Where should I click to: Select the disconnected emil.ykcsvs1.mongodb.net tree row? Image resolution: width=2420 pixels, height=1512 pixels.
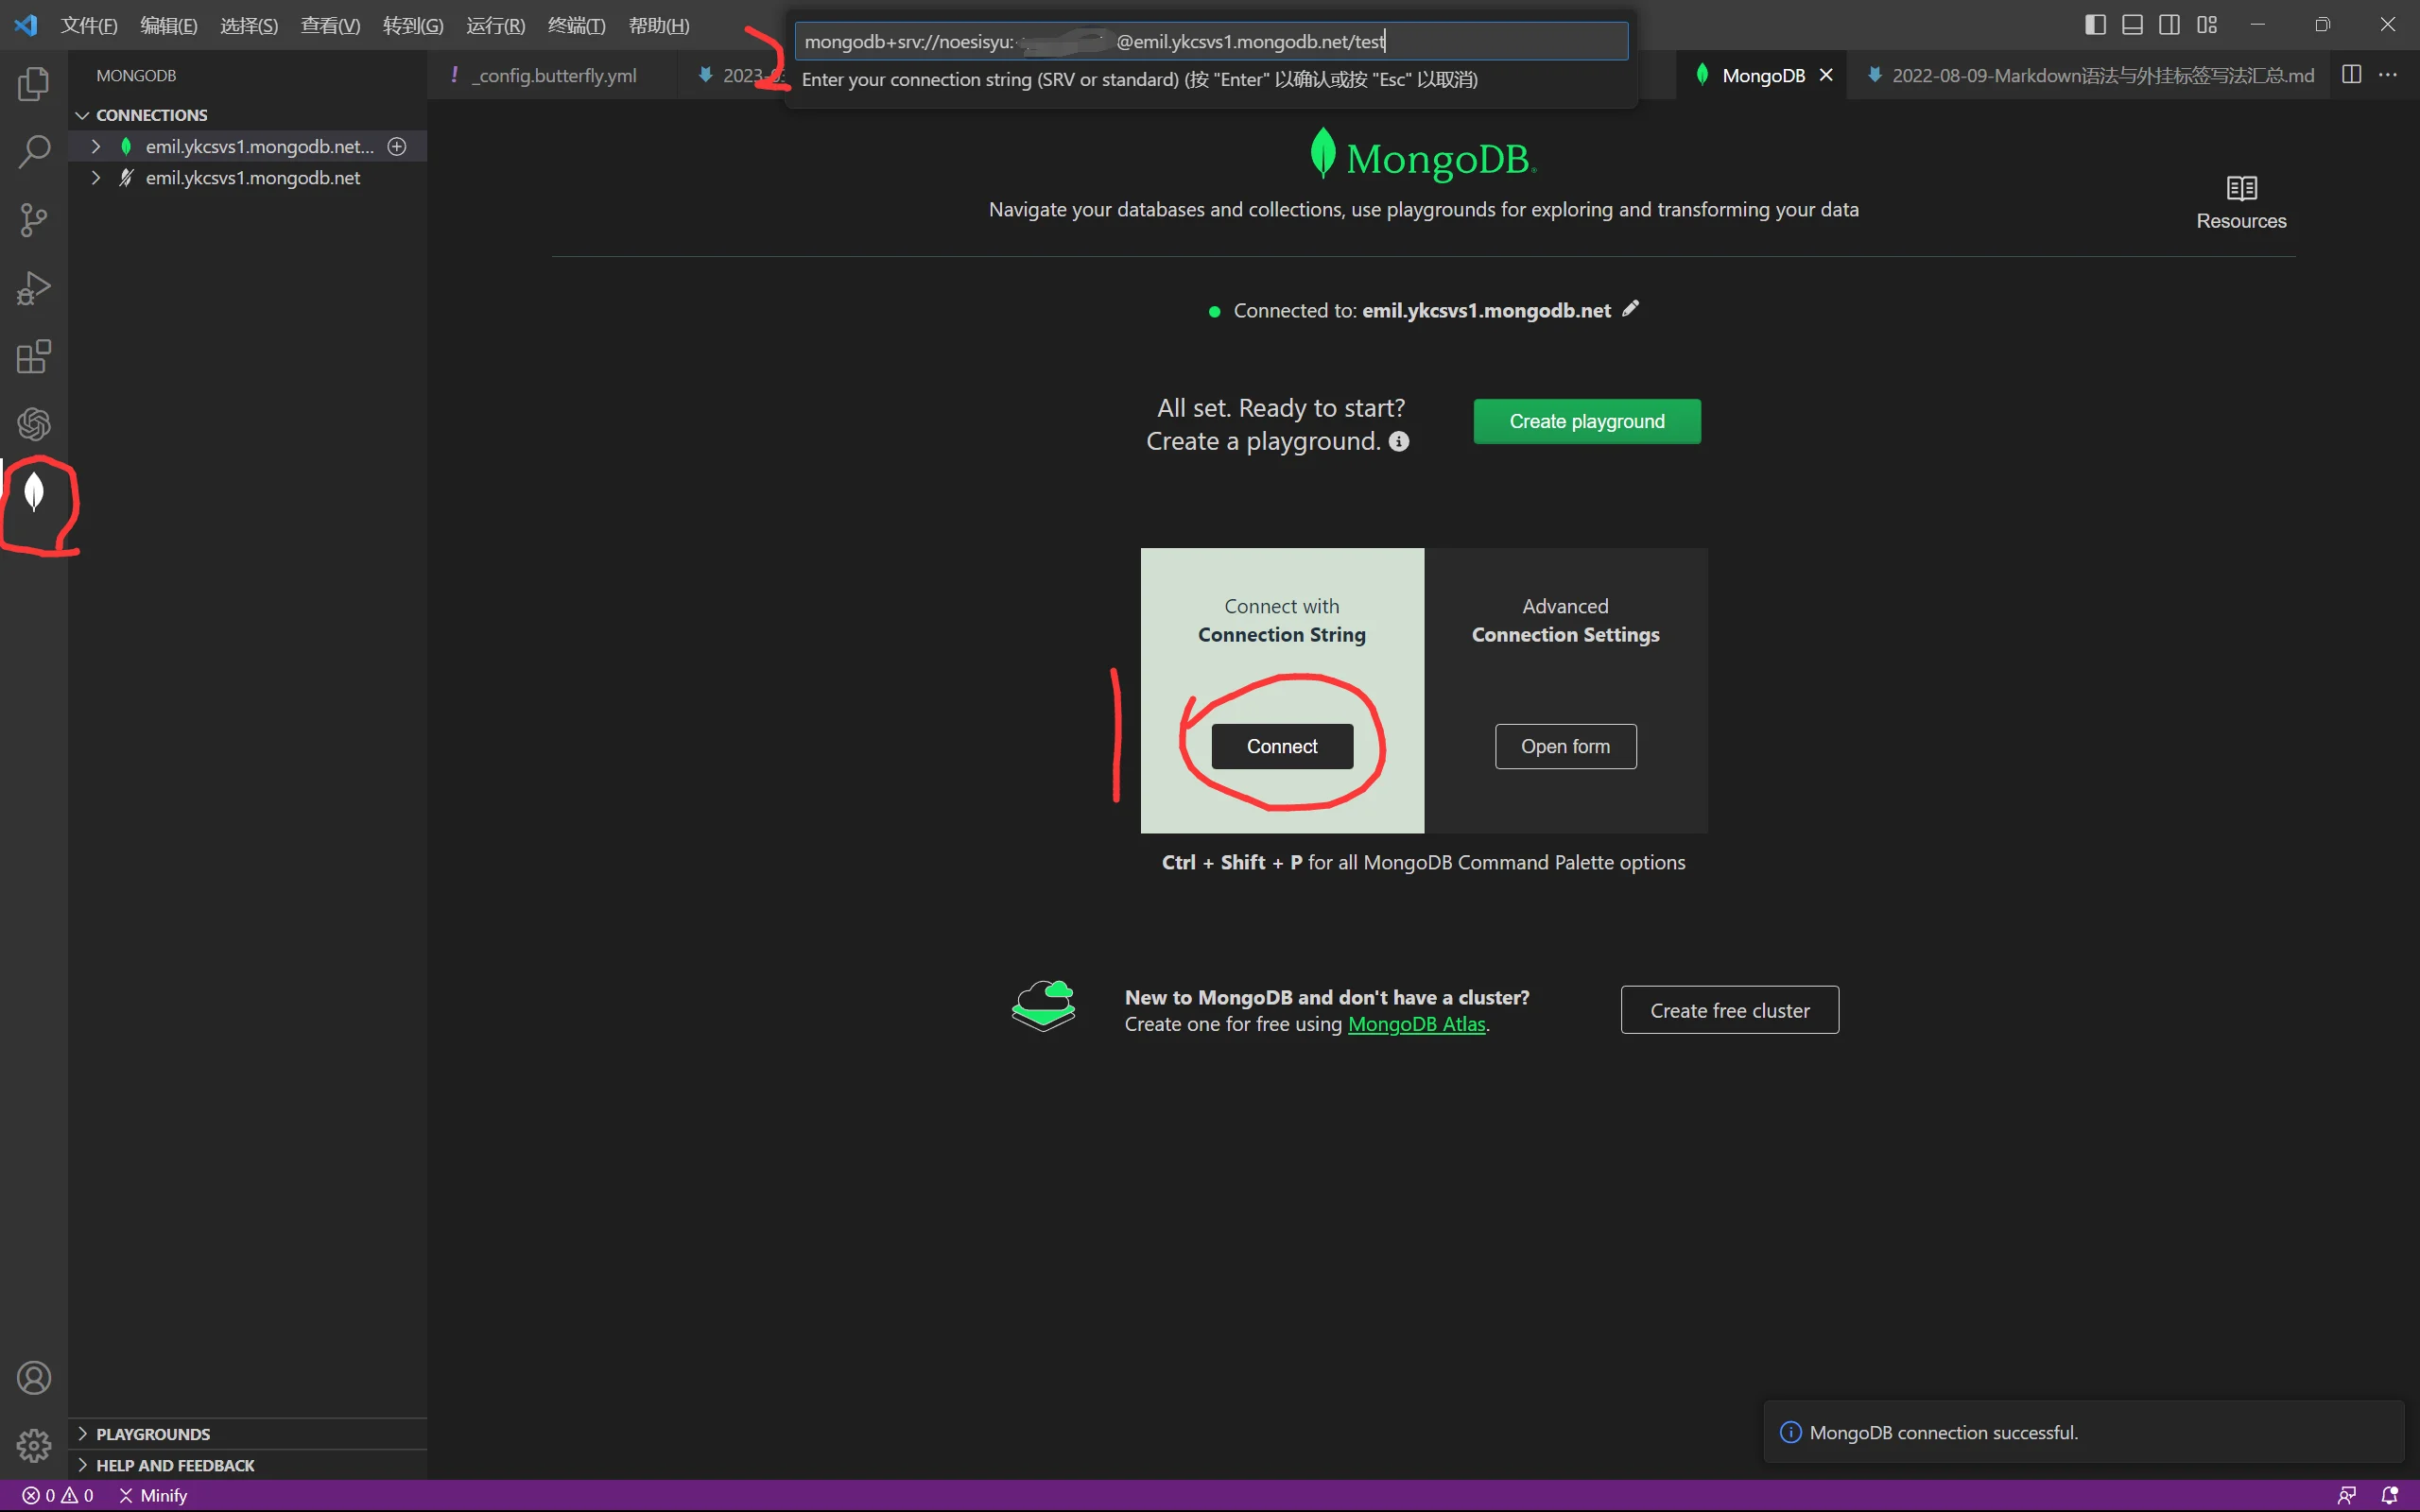coord(248,177)
